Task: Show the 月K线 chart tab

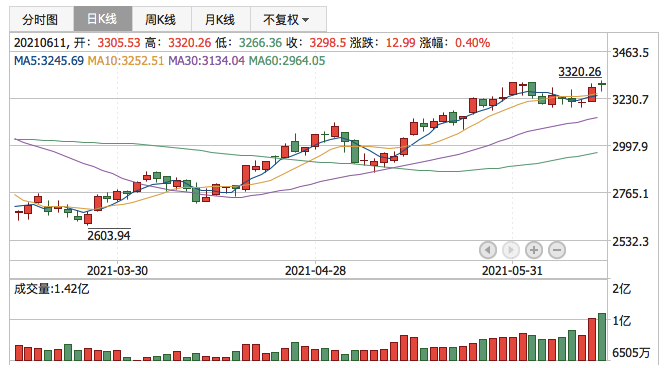Action: click(221, 20)
